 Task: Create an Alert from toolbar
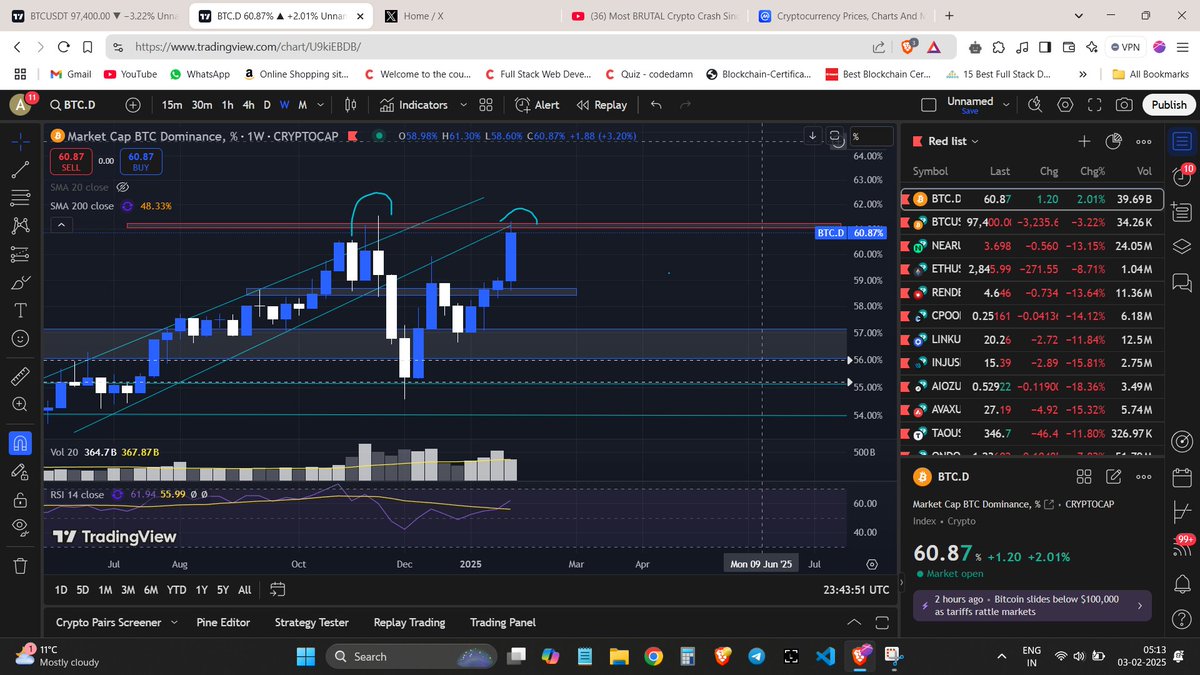[537, 104]
